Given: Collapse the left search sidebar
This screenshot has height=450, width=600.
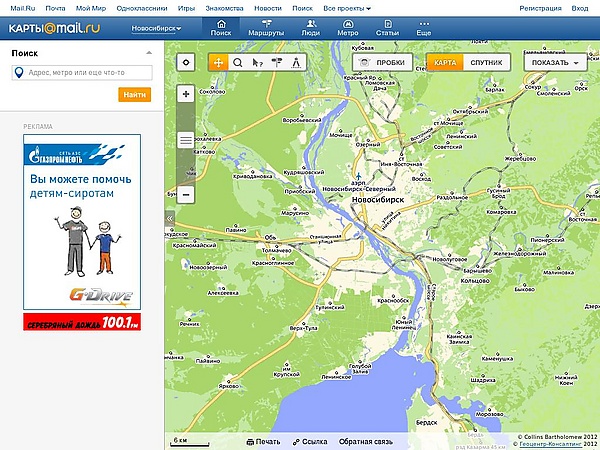Looking at the screenshot, I should 169,218.
